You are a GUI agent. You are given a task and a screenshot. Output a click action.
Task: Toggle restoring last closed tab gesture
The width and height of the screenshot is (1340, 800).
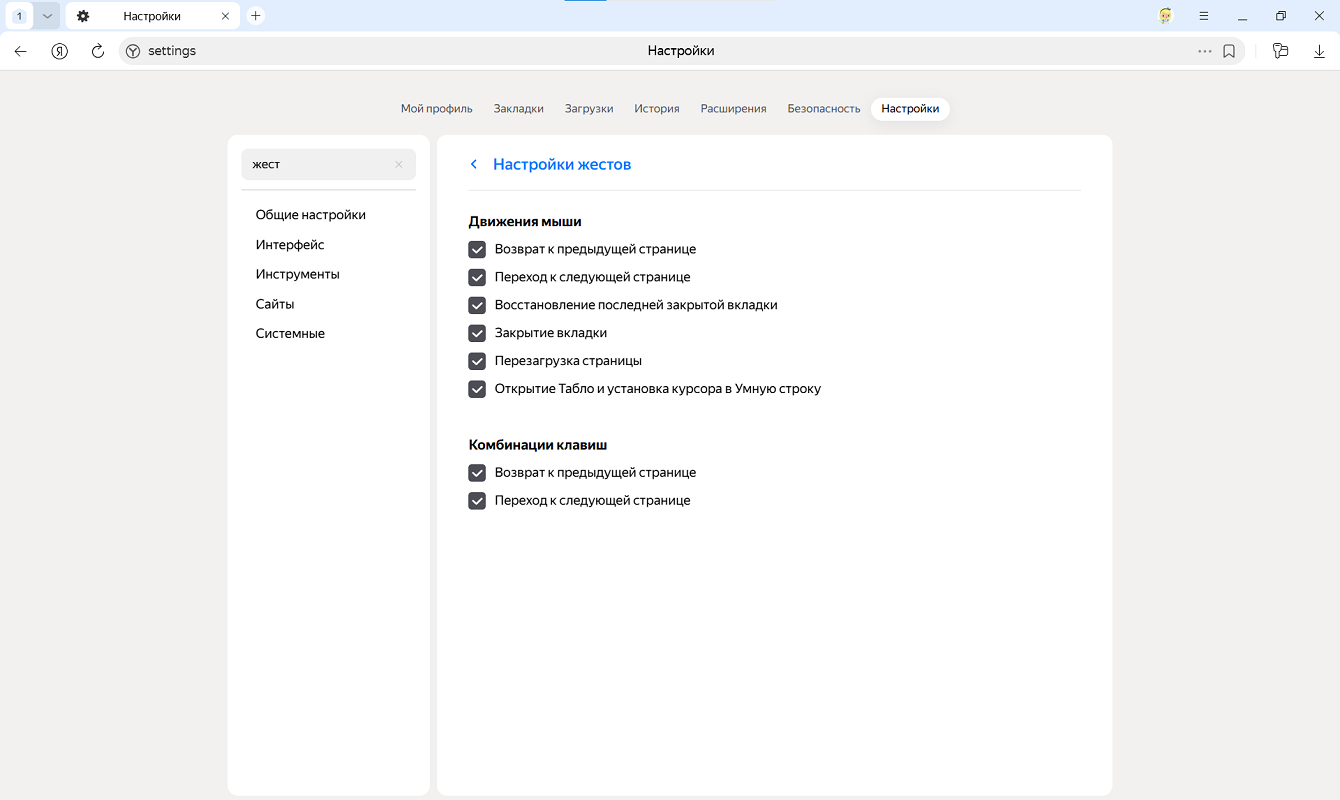tap(477, 305)
